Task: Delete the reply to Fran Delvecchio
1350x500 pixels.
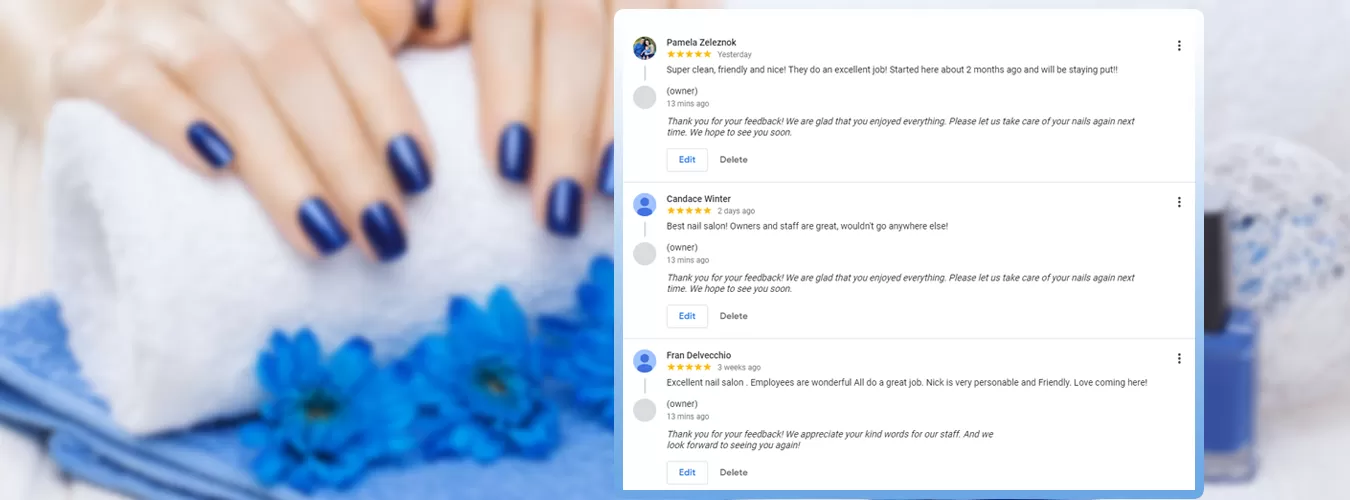Action: pyautogui.click(x=733, y=473)
